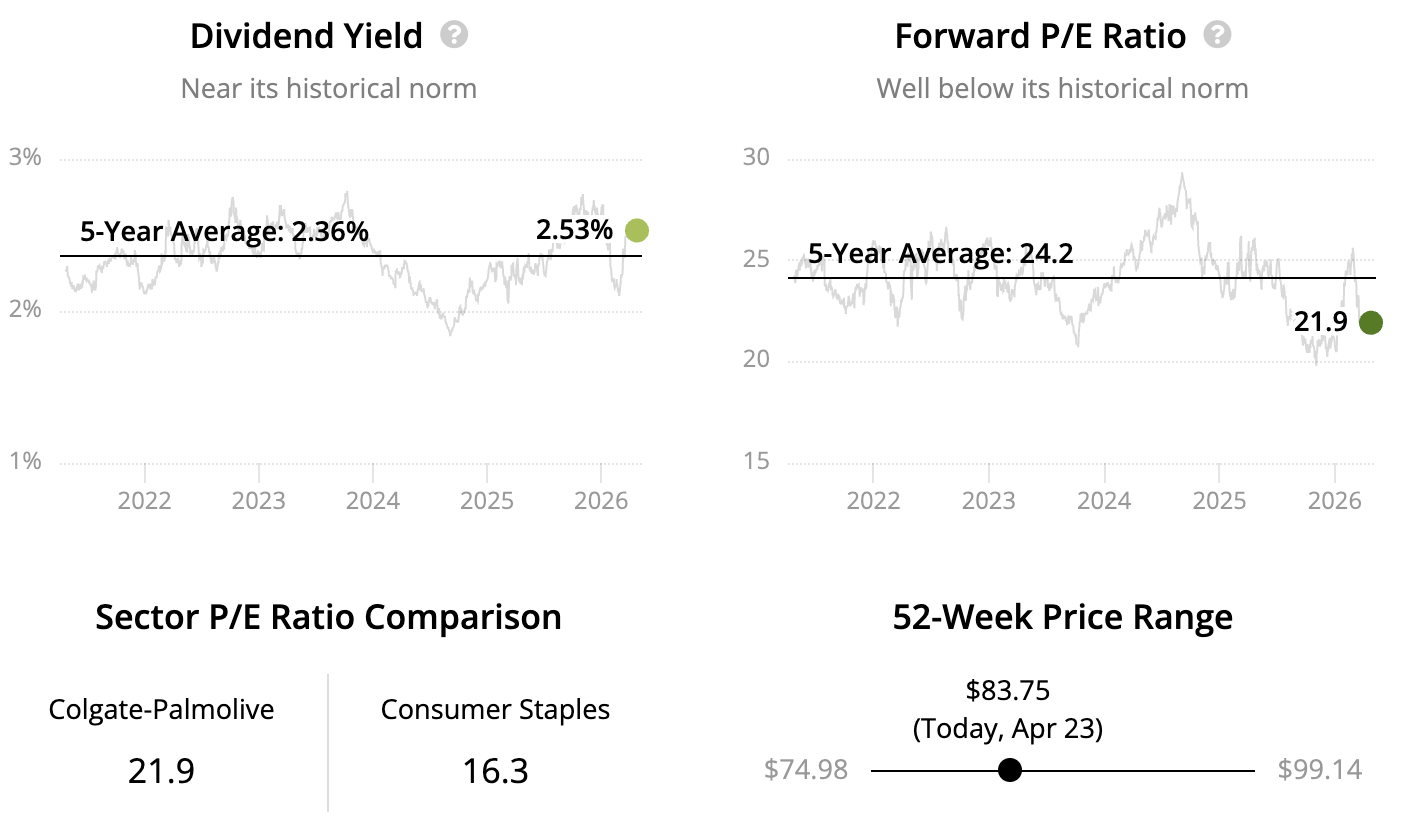Click the 52-Week Price Range heading
The width and height of the screenshot is (1414, 836).
tap(1062, 617)
